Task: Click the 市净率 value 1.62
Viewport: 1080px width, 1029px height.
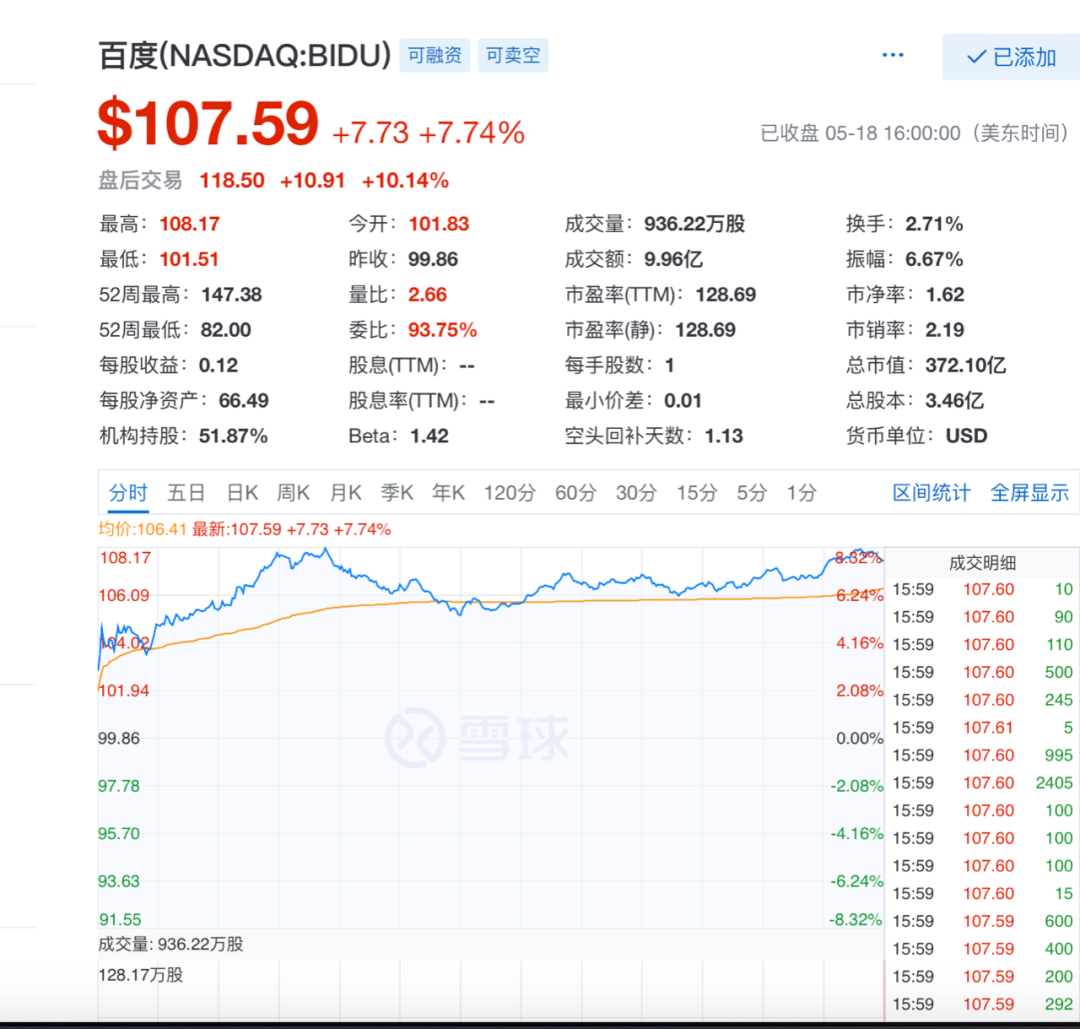Action: pyautogui.click(x=945, y=295)
